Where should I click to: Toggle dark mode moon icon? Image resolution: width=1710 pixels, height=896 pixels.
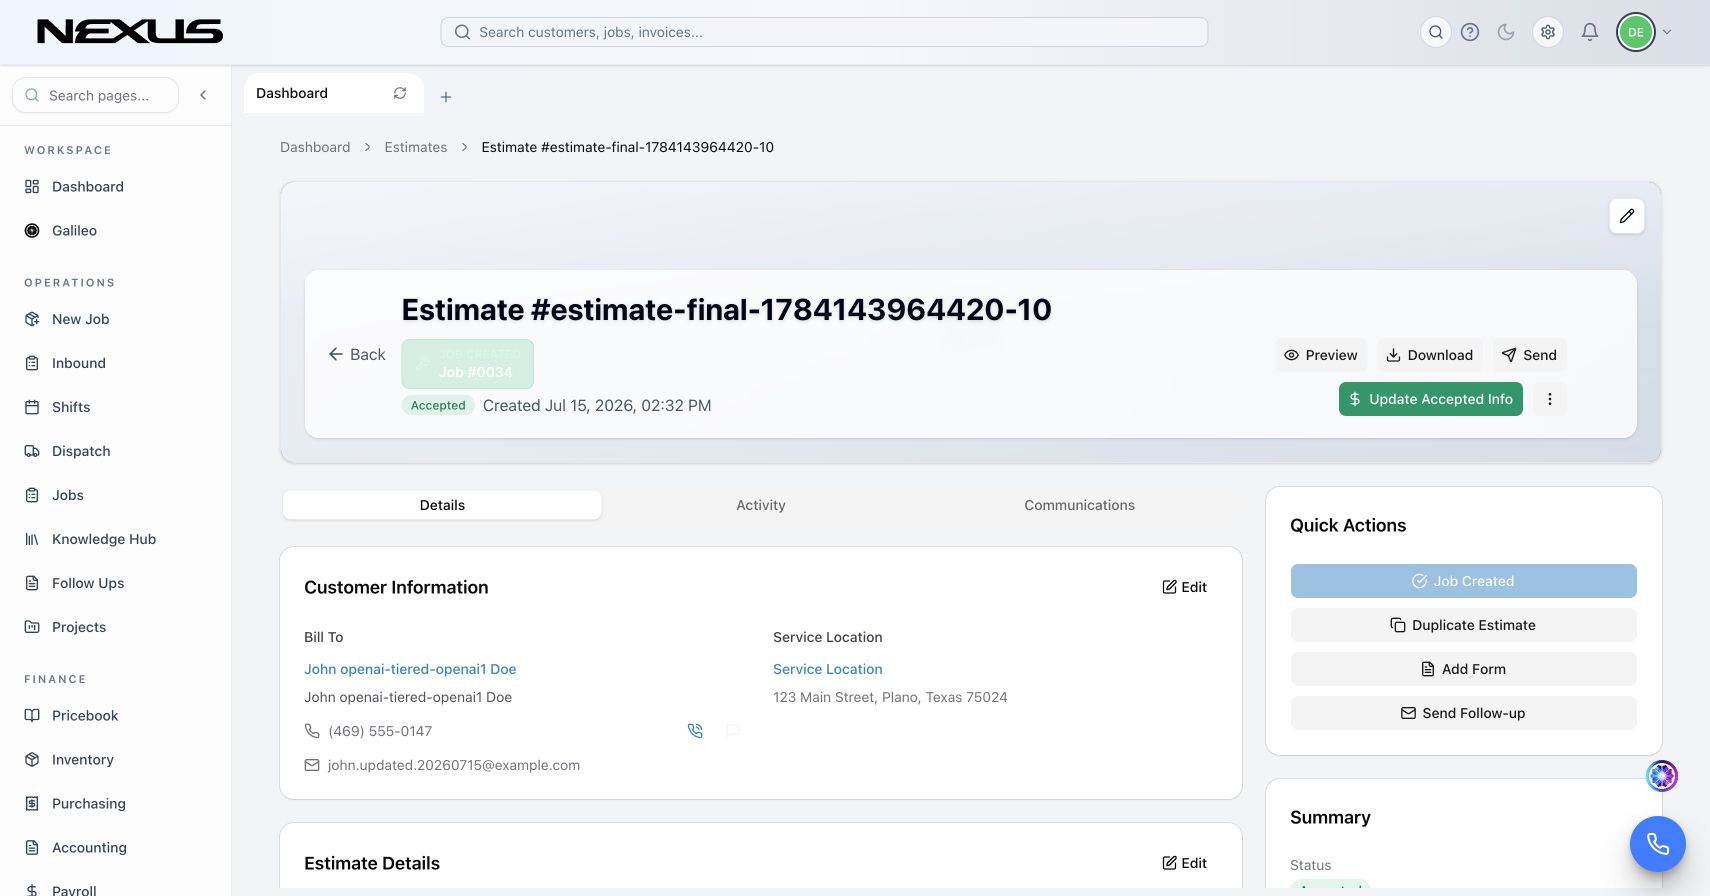tap(1506, 32)
